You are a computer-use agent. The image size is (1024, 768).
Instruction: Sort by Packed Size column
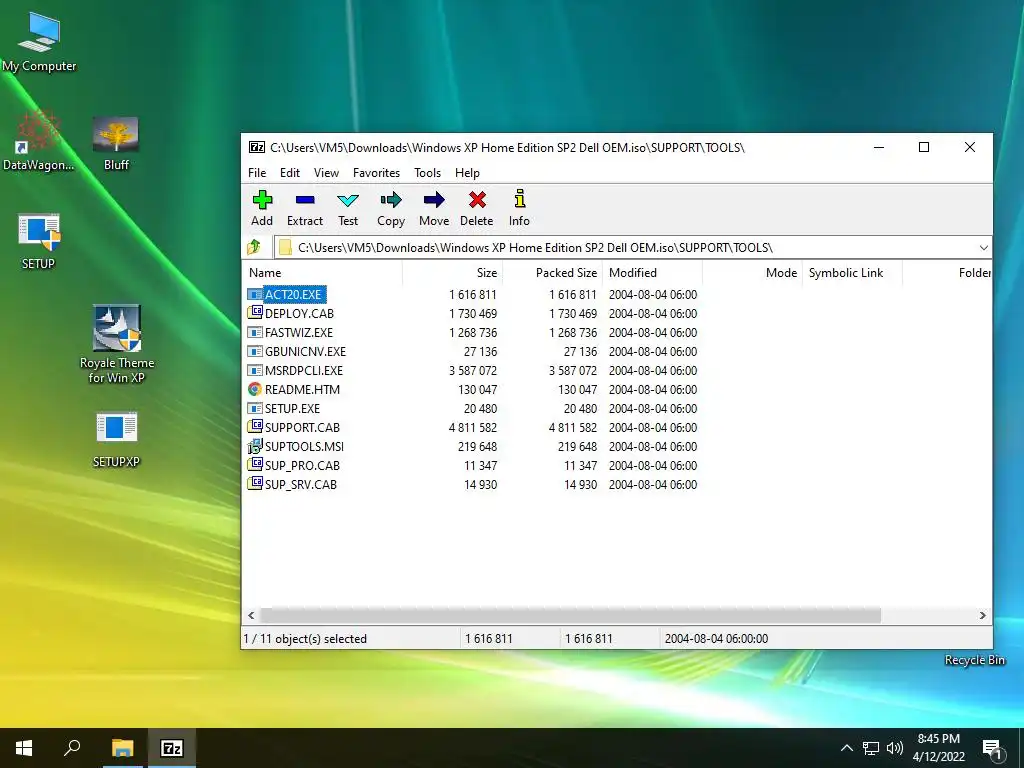tap(552, 273)
